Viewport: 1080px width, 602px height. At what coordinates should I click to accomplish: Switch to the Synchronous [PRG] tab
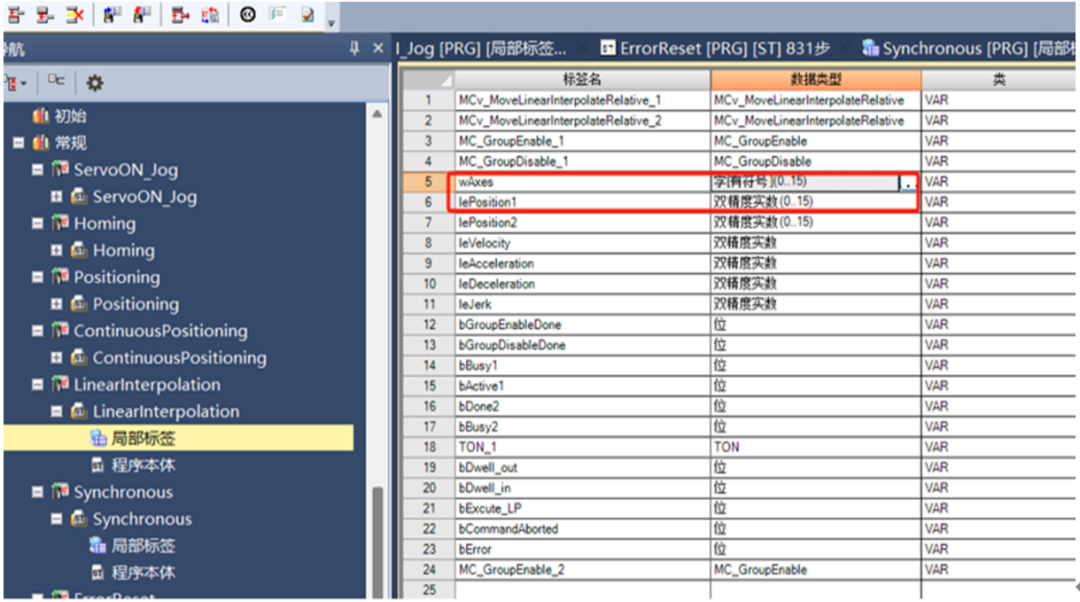pos(968,48)
